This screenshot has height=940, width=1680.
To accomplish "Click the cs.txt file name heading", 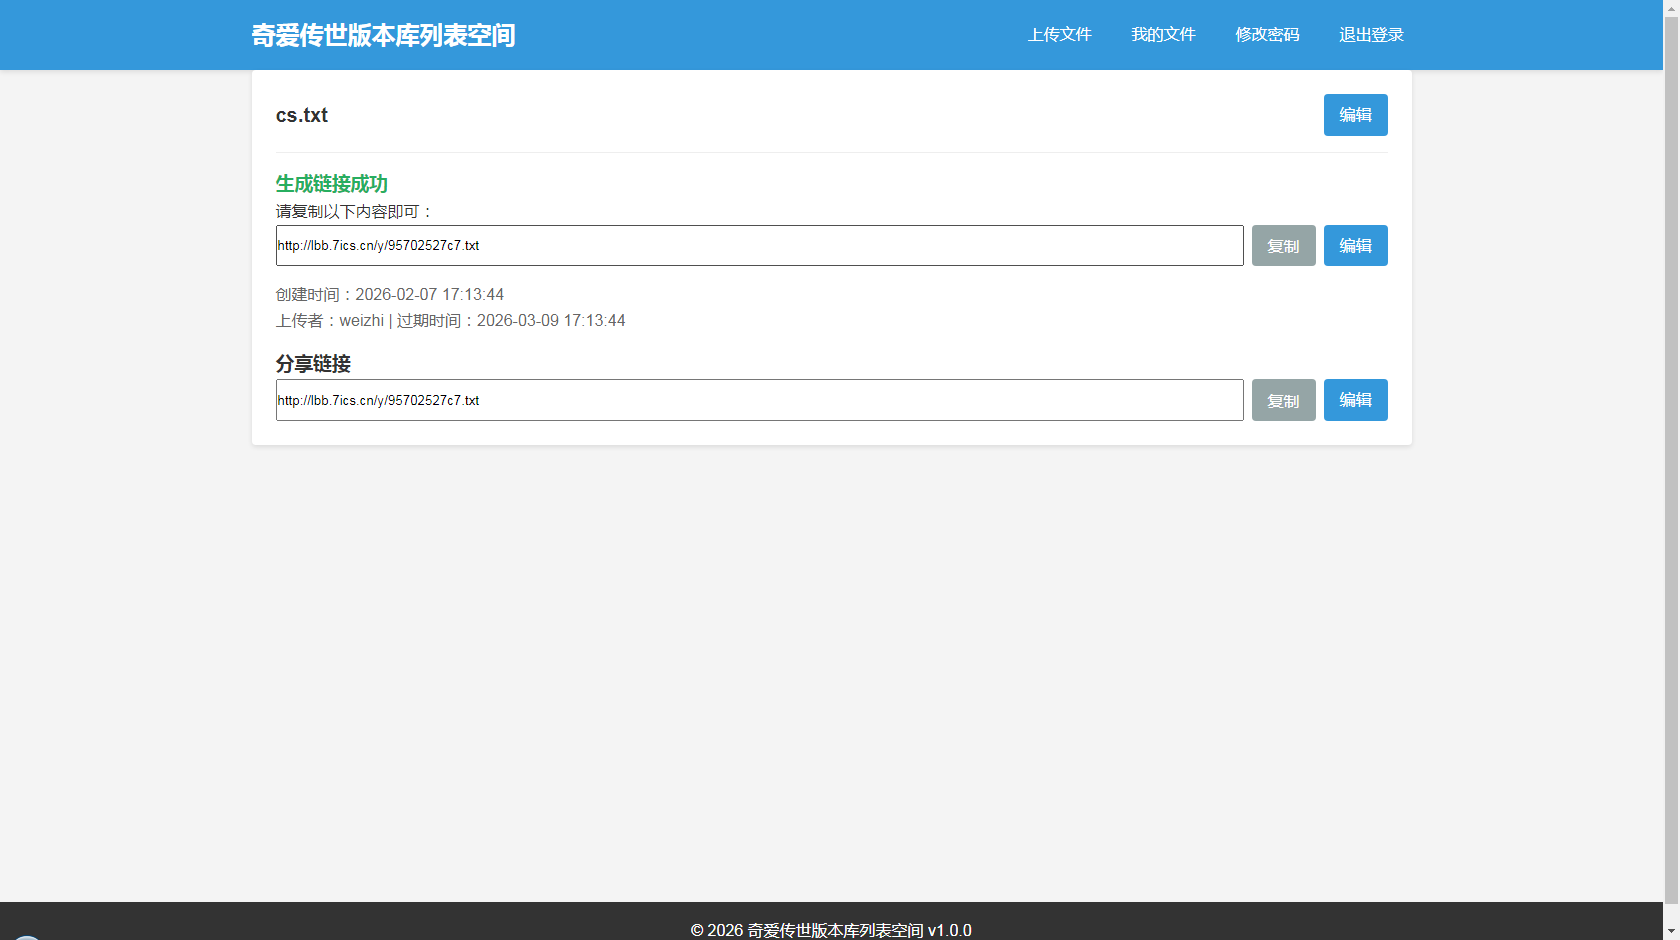I will pos(302,115).
